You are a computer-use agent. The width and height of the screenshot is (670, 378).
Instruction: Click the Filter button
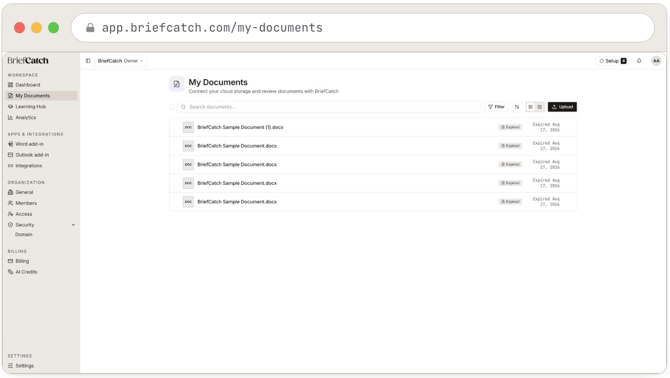pyautogui.click(x=496, y=107)
